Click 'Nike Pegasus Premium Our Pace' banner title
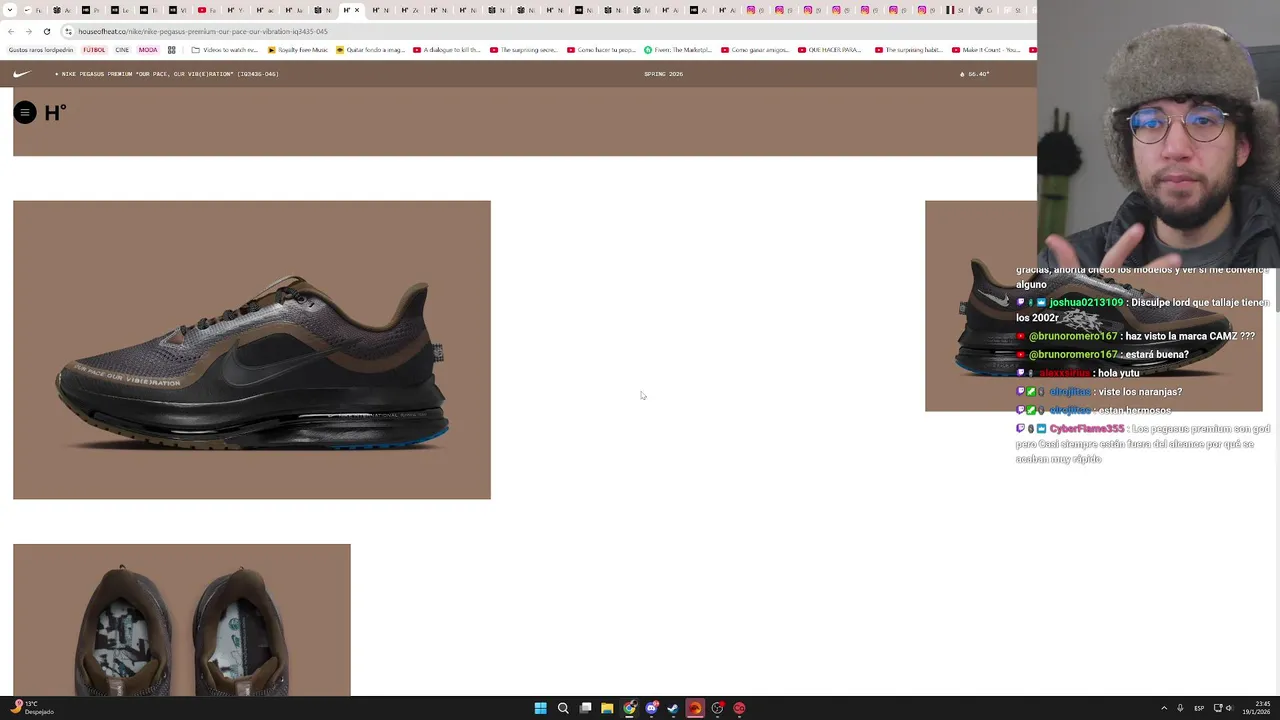Viewport: 1280px width, 720px height. (x=167, y=74)
